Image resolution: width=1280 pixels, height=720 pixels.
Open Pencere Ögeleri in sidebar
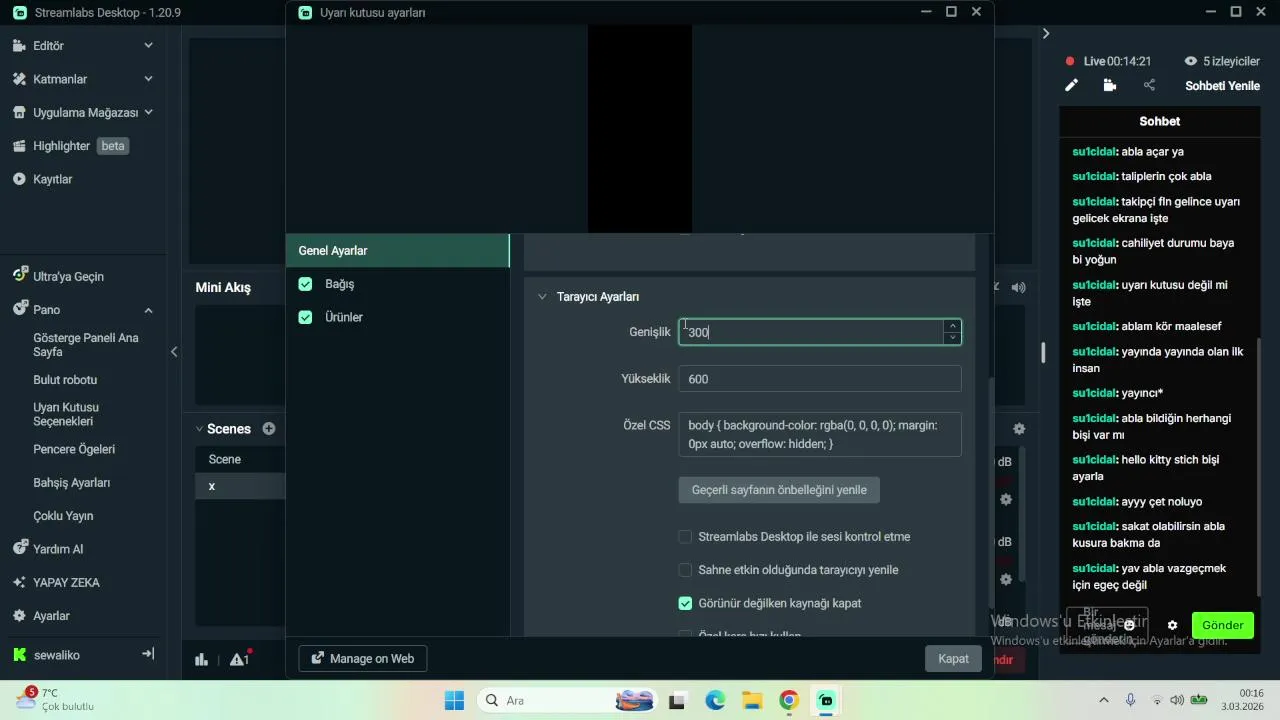[74, 449]
